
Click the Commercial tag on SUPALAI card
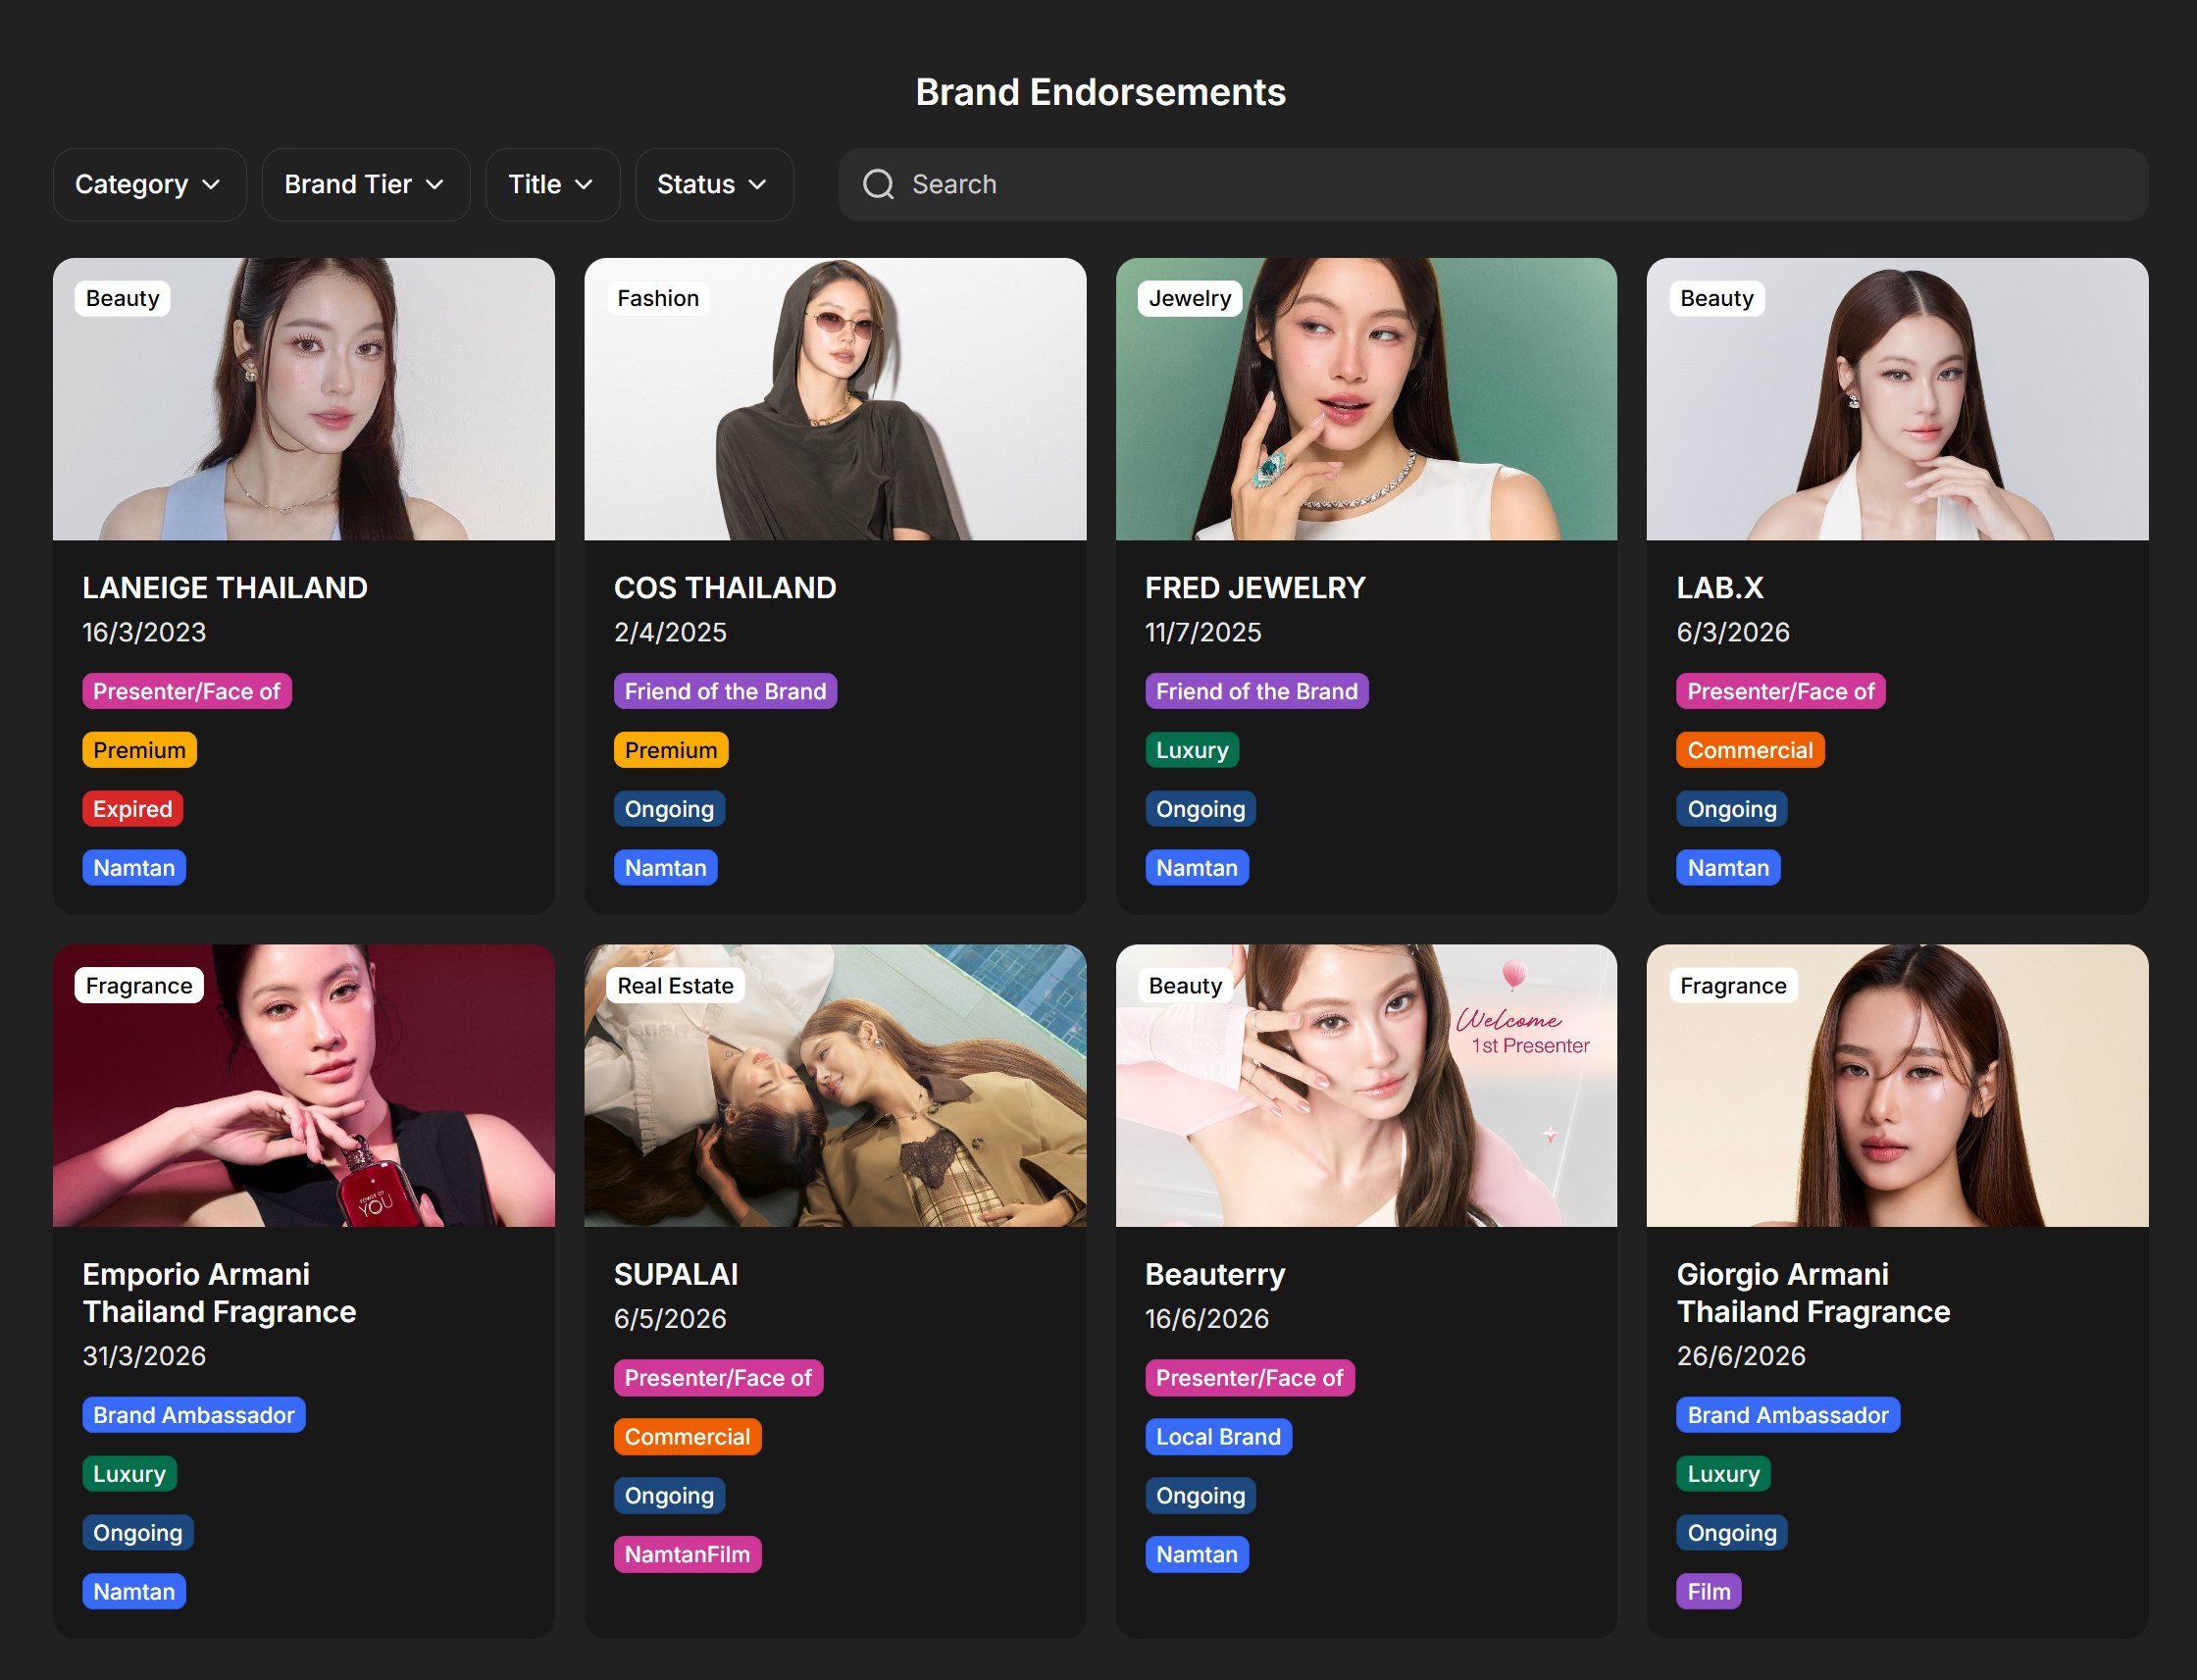[x=687, y=1437]
